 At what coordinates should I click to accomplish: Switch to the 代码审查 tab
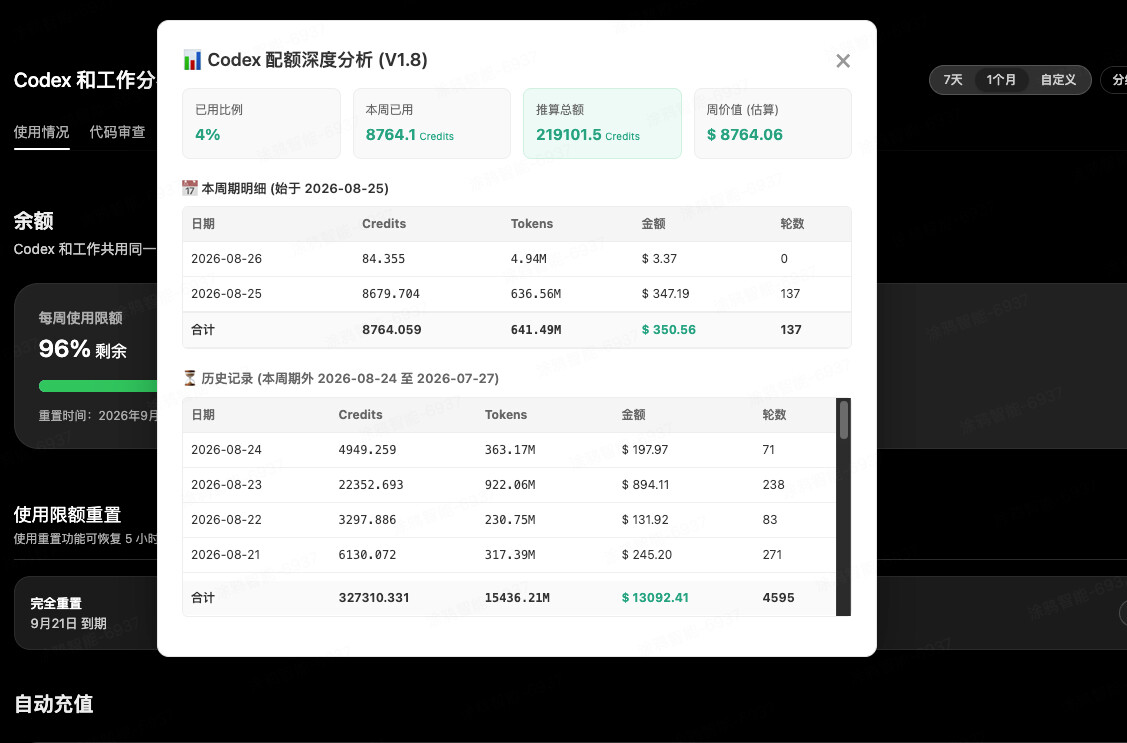point(117,131)
